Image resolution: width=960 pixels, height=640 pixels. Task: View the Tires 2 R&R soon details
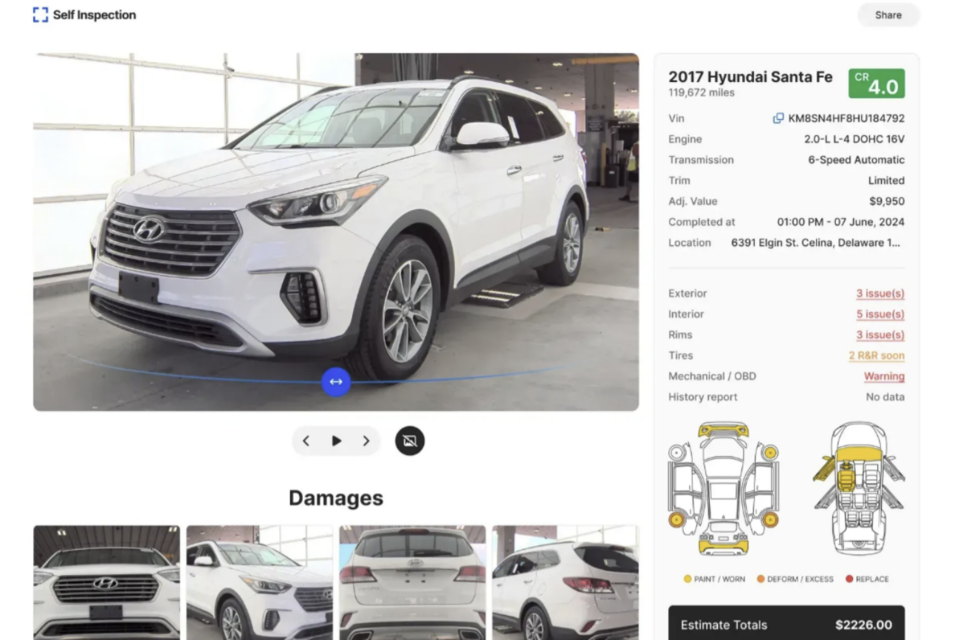pyautogui.click(x=876, y=356)
